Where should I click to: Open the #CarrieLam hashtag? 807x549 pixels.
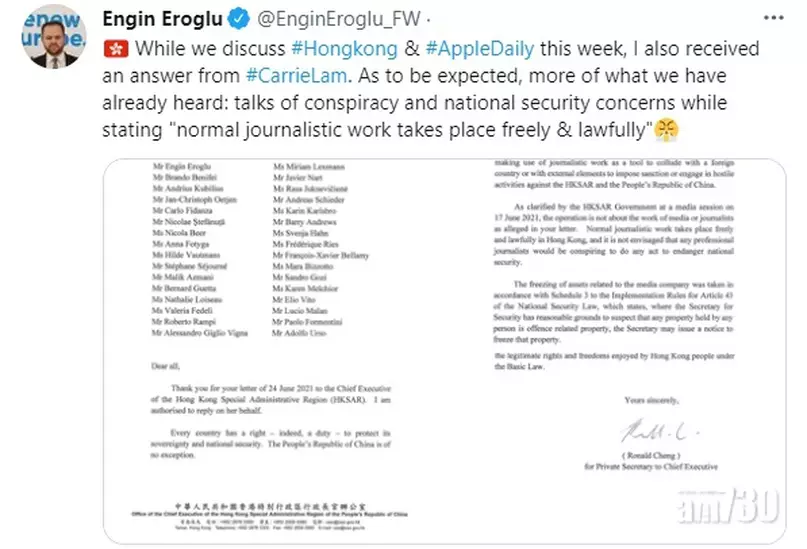(x=296, y=76)
